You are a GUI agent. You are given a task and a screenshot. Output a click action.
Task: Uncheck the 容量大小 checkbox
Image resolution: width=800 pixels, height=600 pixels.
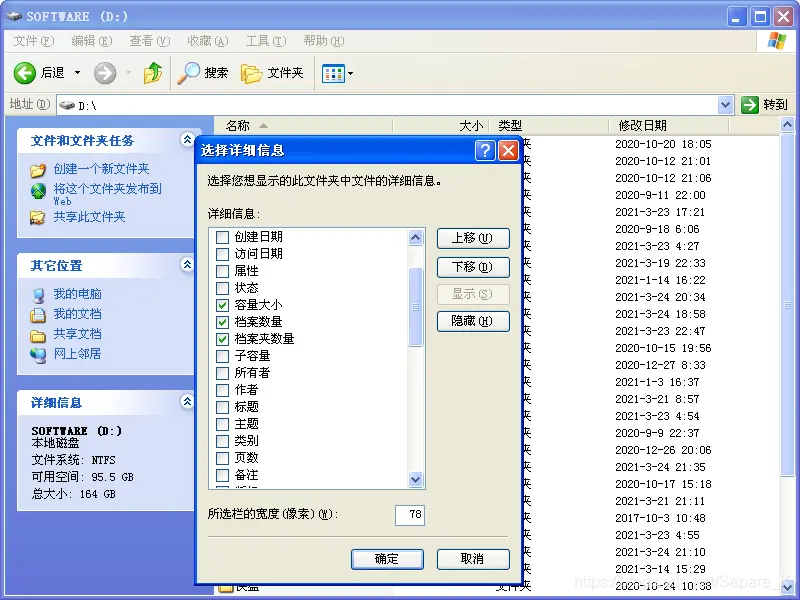222,305
